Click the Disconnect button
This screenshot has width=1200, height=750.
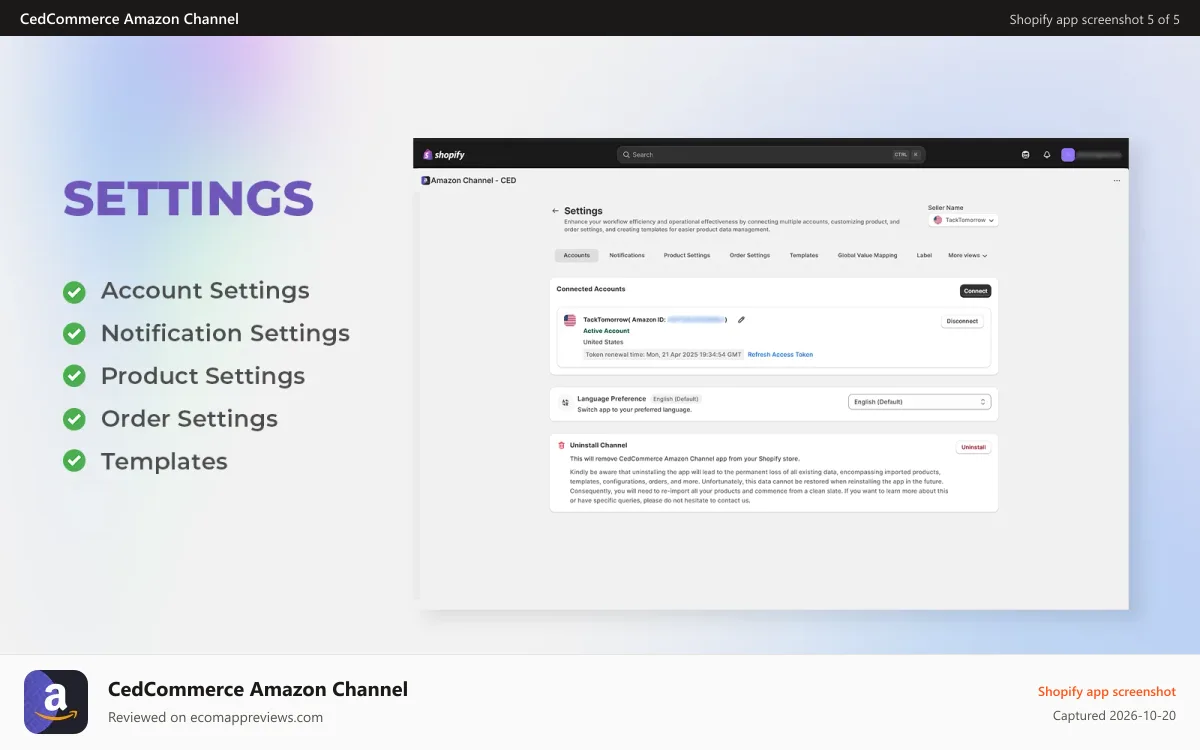(963, 321)
